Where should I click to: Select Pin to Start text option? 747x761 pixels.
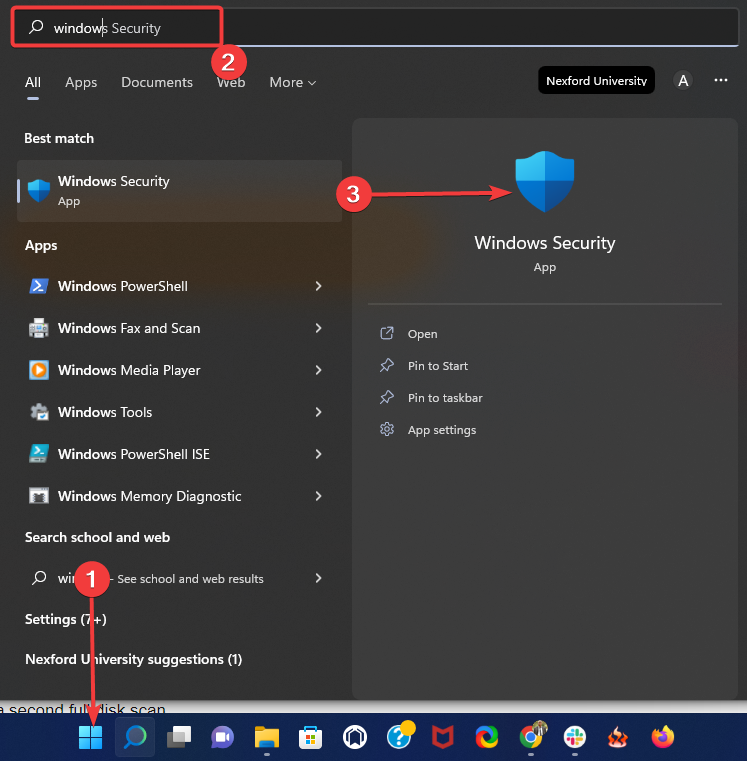438,366
